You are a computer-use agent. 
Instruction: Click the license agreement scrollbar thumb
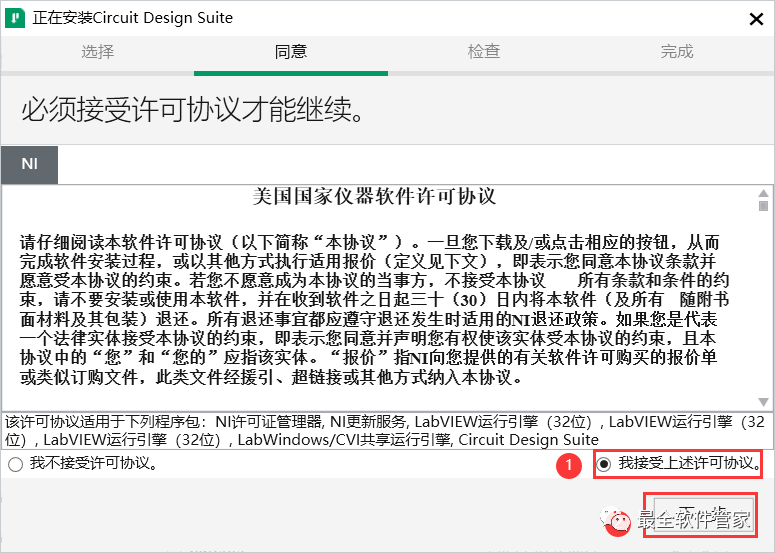763,206
